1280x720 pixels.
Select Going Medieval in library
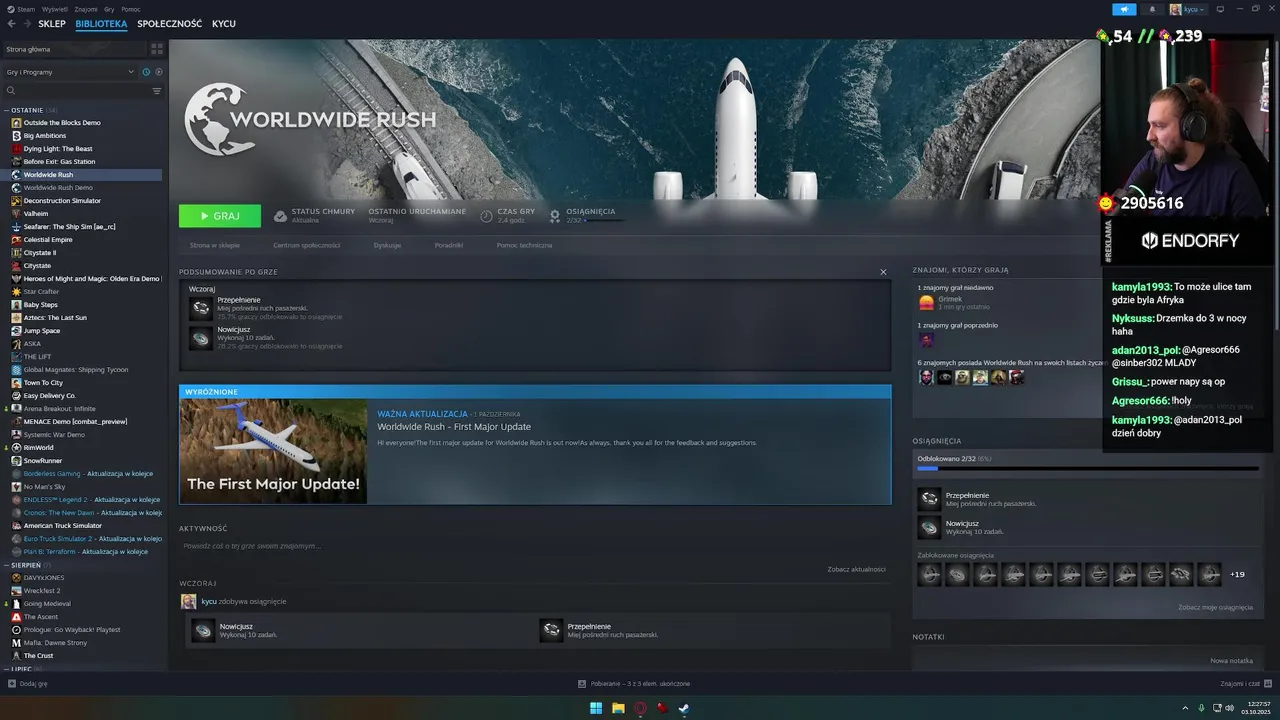[47, 604]
